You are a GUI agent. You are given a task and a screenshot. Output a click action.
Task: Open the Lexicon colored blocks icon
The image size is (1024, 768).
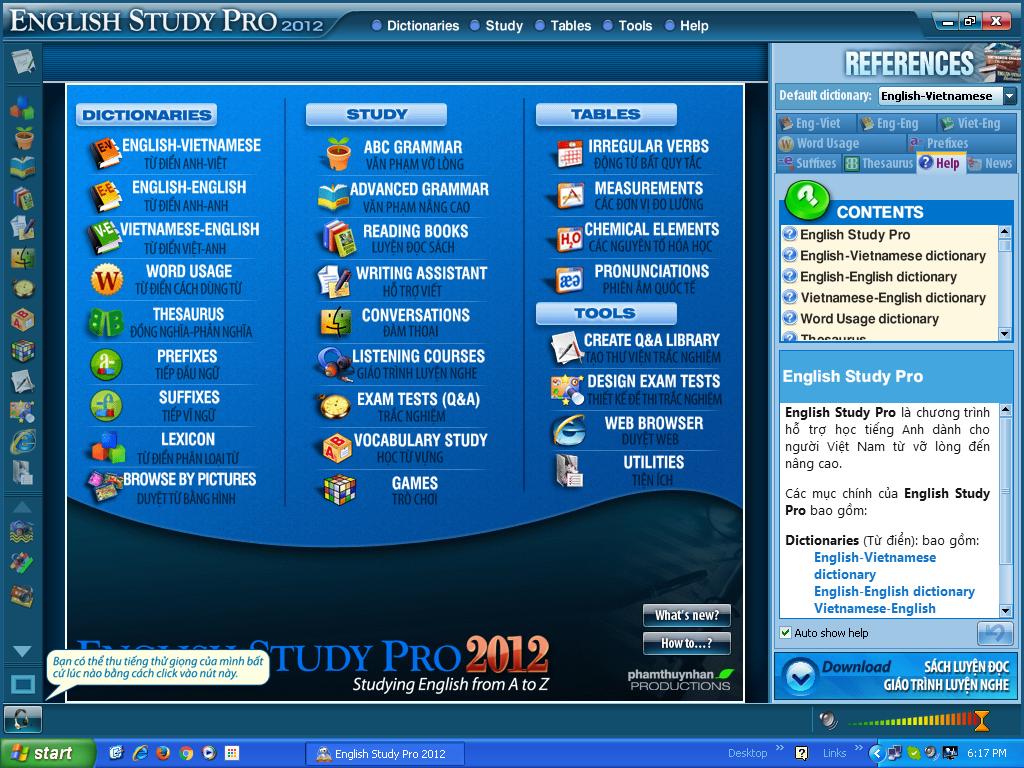point(107,447)
